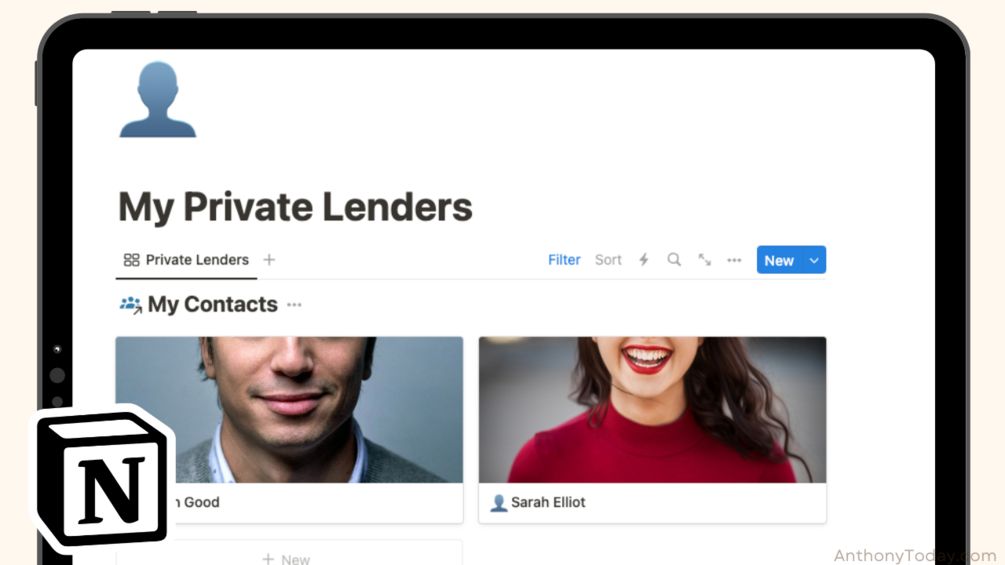
Task: Click the My Contacts group people icon
Action: click(131, 304)
